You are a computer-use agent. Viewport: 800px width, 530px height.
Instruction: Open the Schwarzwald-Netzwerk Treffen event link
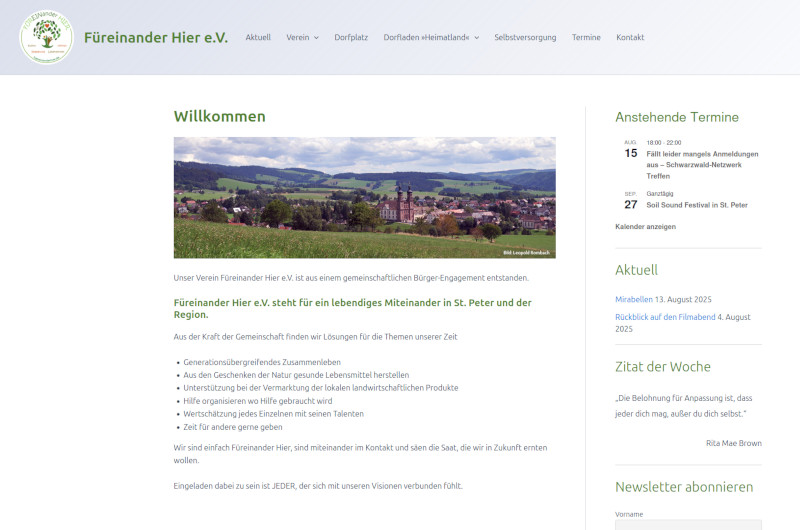coord(702,165)
